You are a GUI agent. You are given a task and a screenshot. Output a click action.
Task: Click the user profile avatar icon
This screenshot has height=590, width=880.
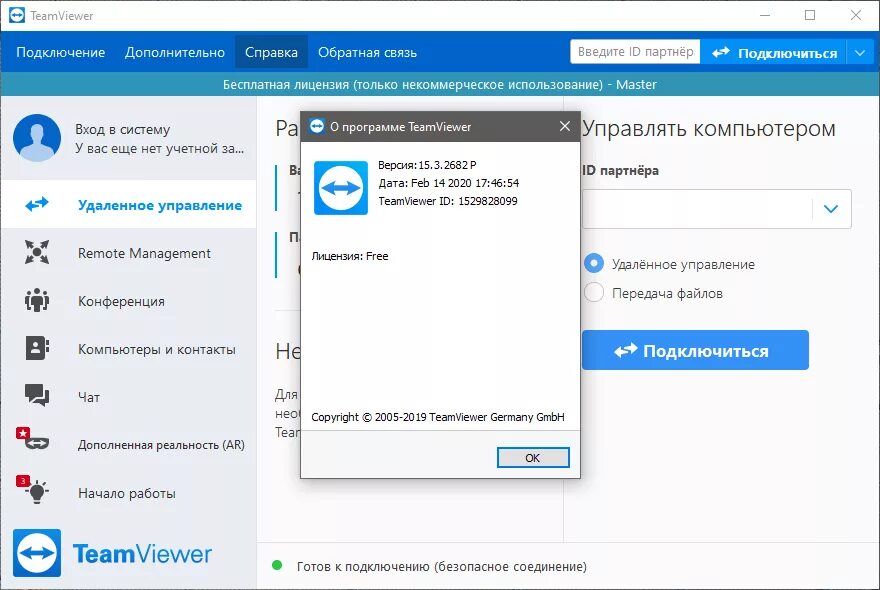[x=37, y=137]
